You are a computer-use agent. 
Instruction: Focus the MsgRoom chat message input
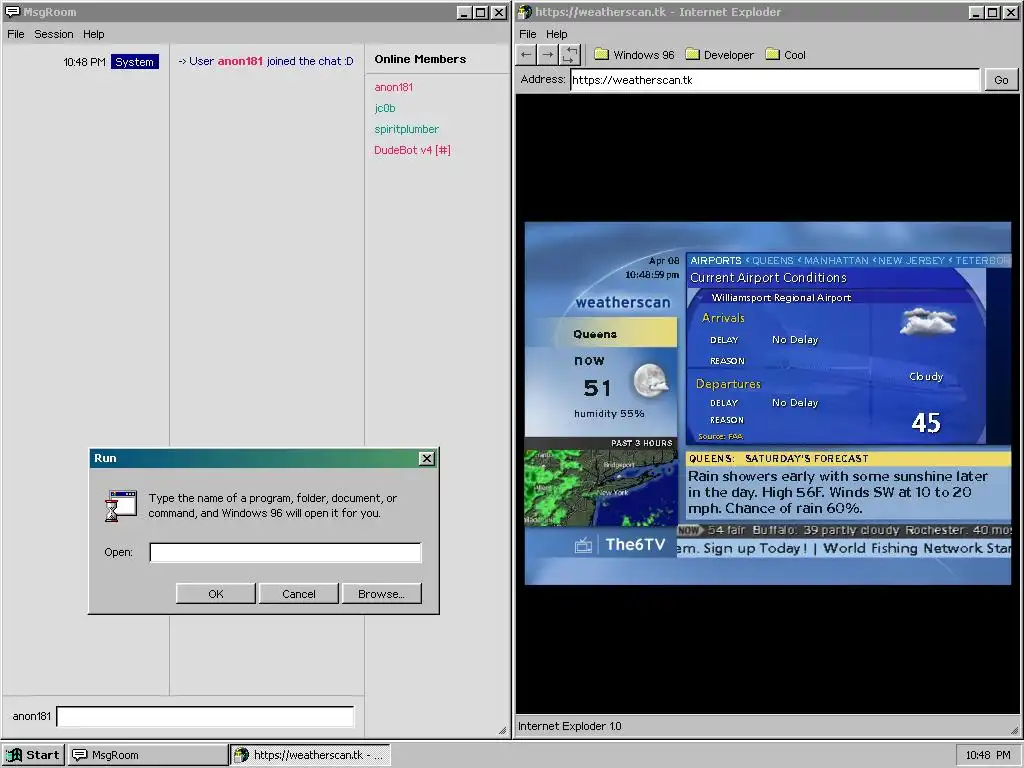(x=206, y=716)
